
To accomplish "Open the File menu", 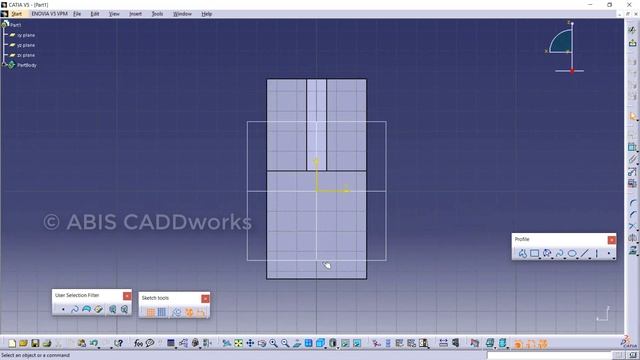I will [77, 14].
